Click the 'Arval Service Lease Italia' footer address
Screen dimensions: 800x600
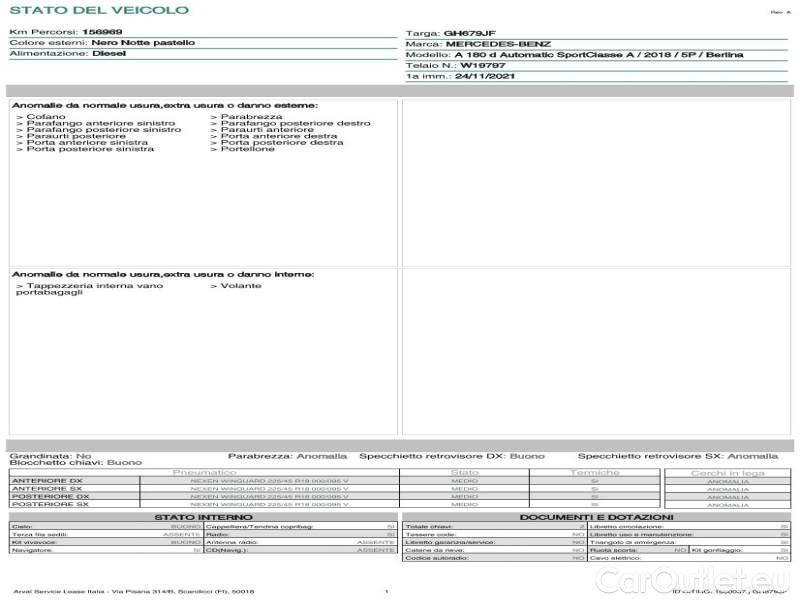tap(134, 592)
